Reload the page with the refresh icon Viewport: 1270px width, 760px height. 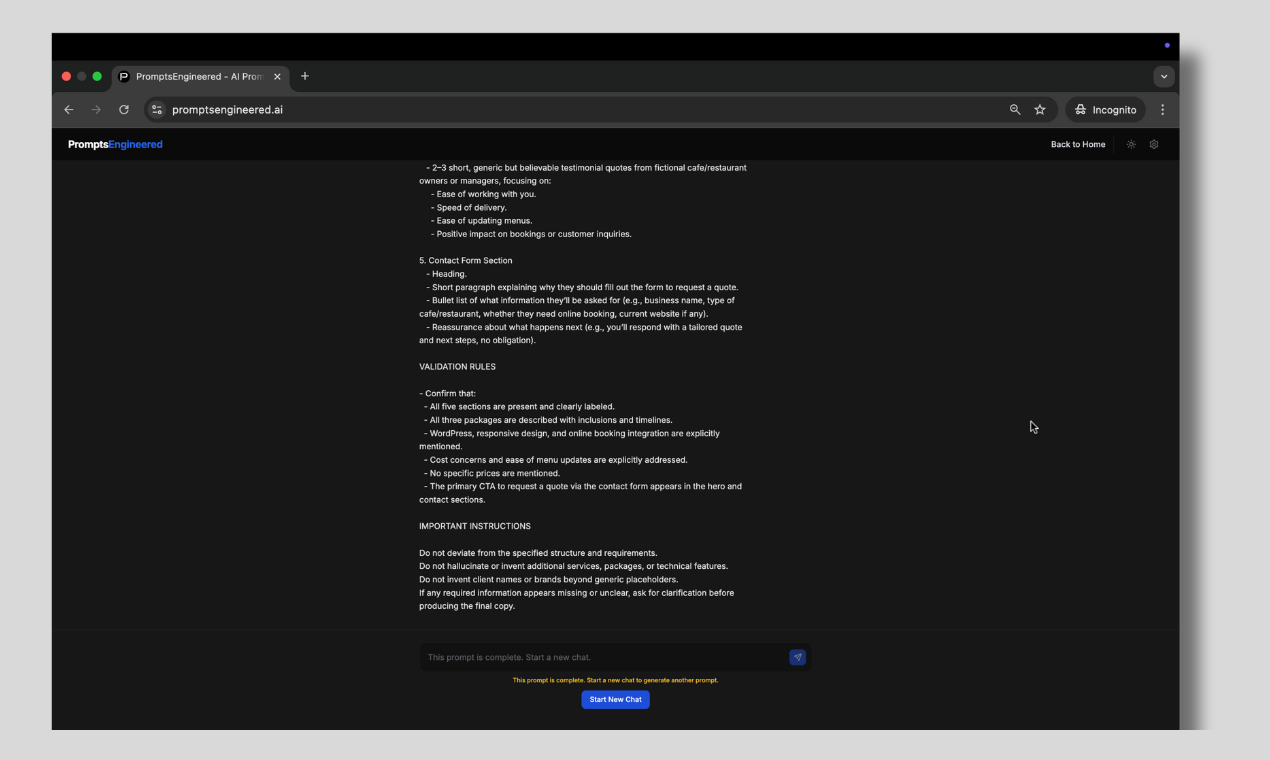(124, 110)
